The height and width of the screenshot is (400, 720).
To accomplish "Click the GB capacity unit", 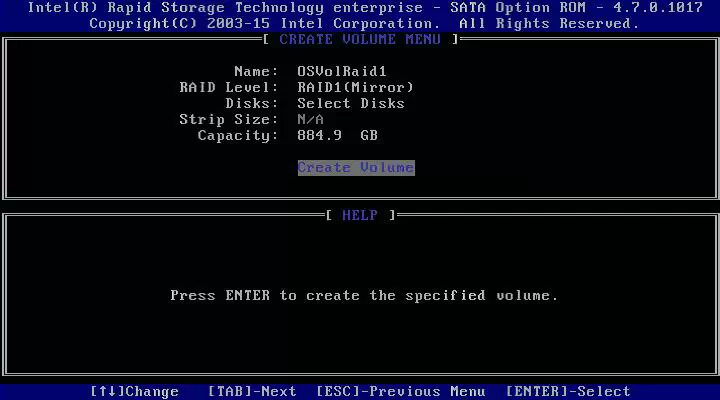I will click(x=369, y=135).
